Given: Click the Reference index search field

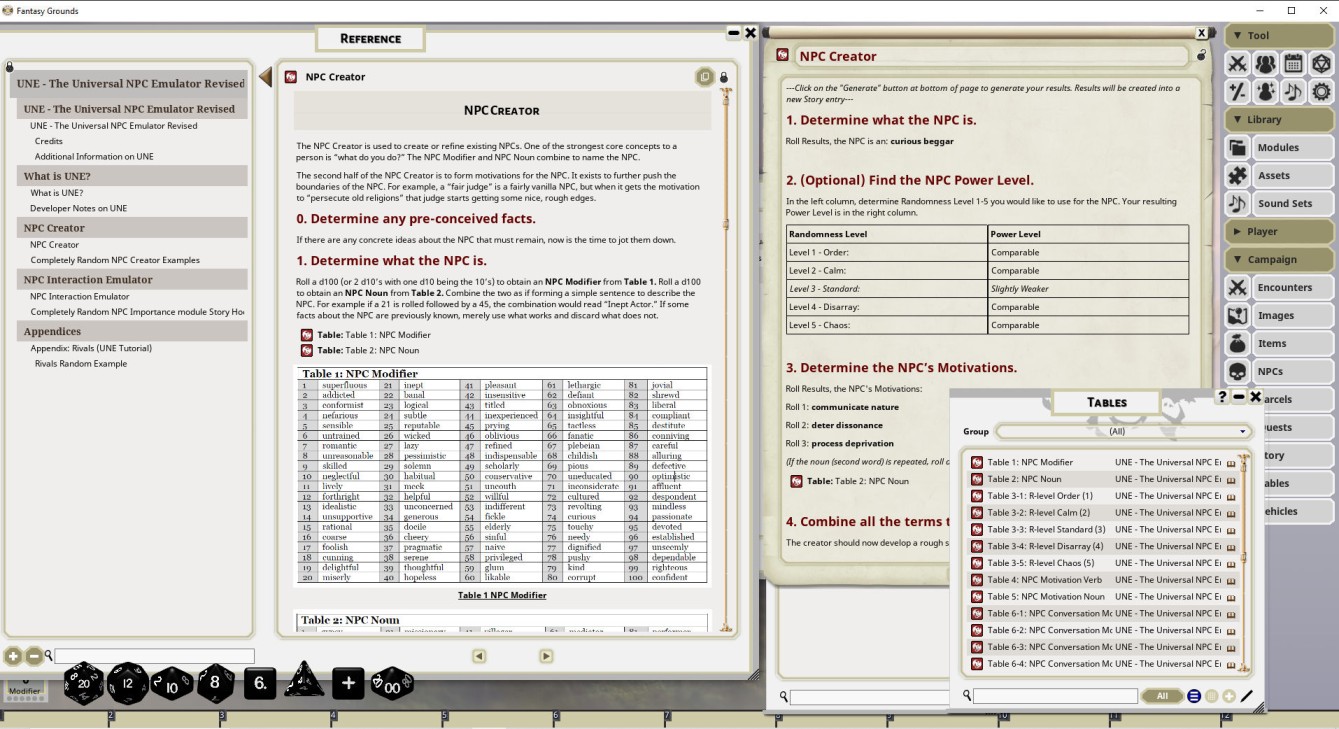Looking at the screenshot, I should point(154,656).
